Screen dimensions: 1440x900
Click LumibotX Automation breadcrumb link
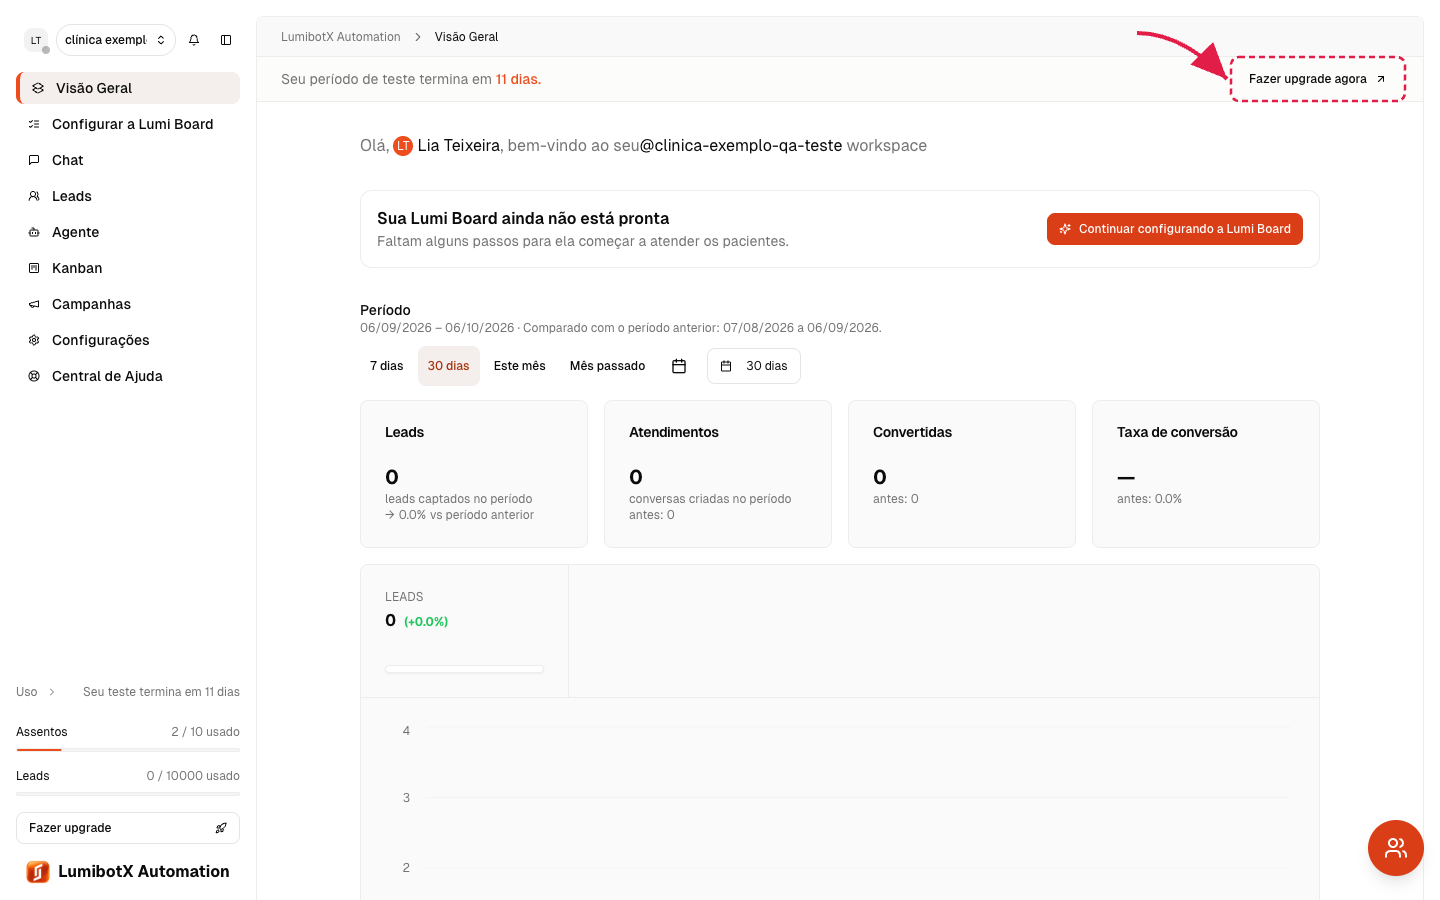341,37
